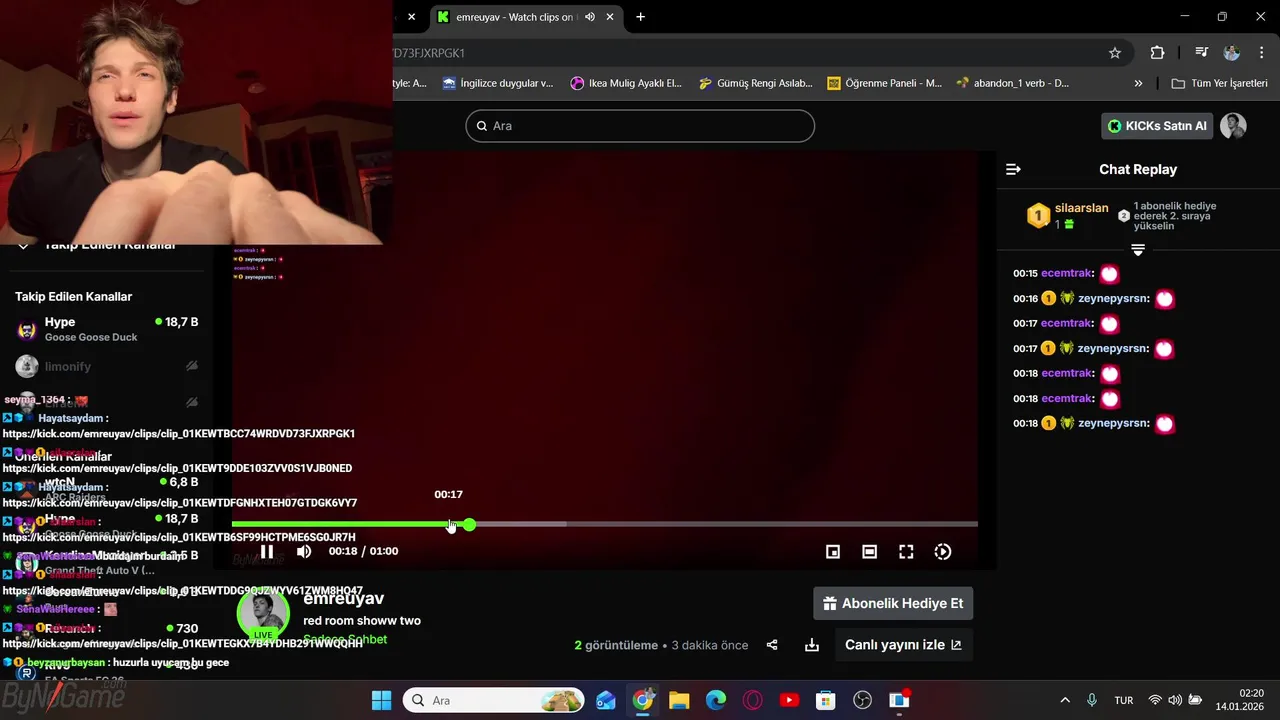Open a new browser tab
This screenshot has width=1280, height=720.
tap(640, 17)
